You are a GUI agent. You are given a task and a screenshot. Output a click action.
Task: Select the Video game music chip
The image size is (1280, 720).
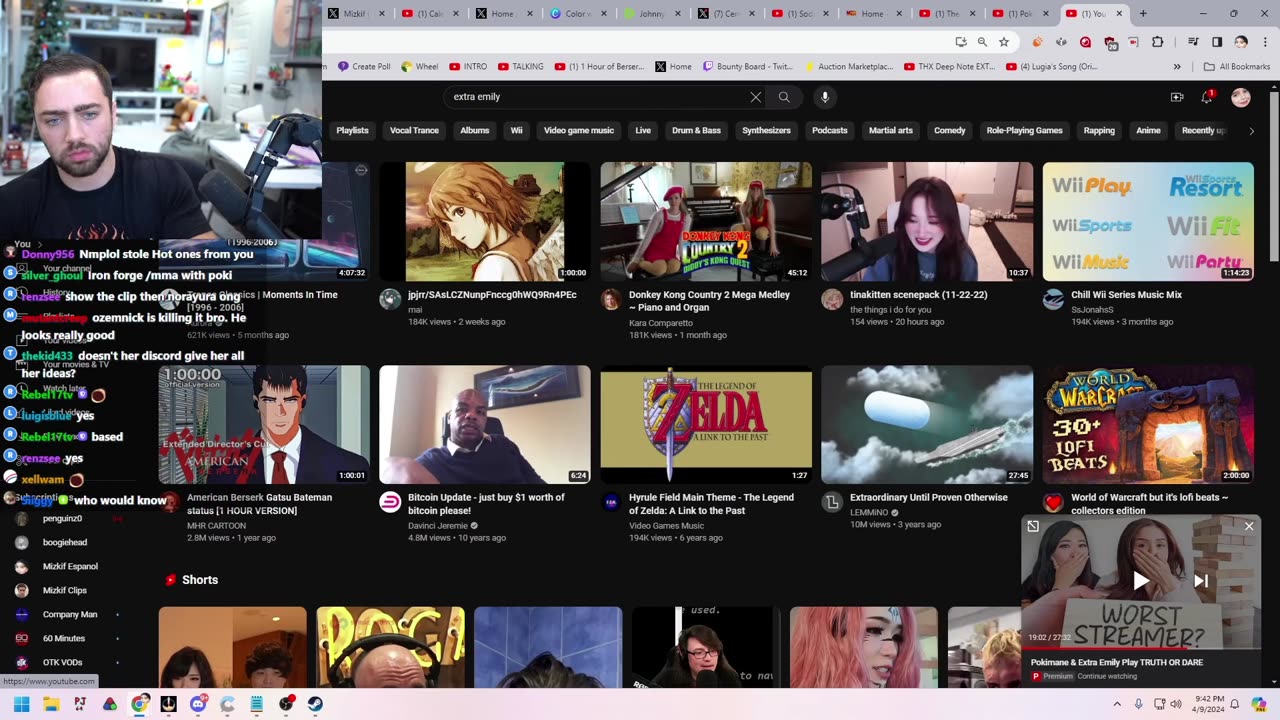[579, 131]
